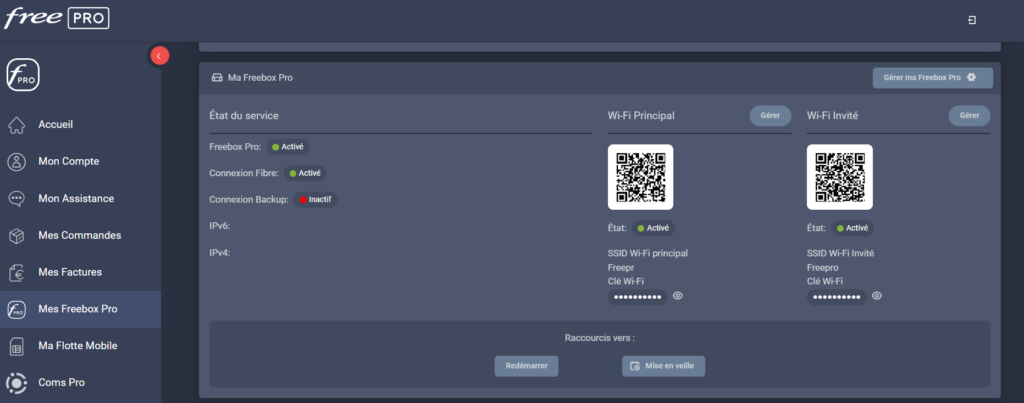The image size is (1024, 403).
Task: Click the Wi-Fi Invité QR code
Action: pos(839,177)
